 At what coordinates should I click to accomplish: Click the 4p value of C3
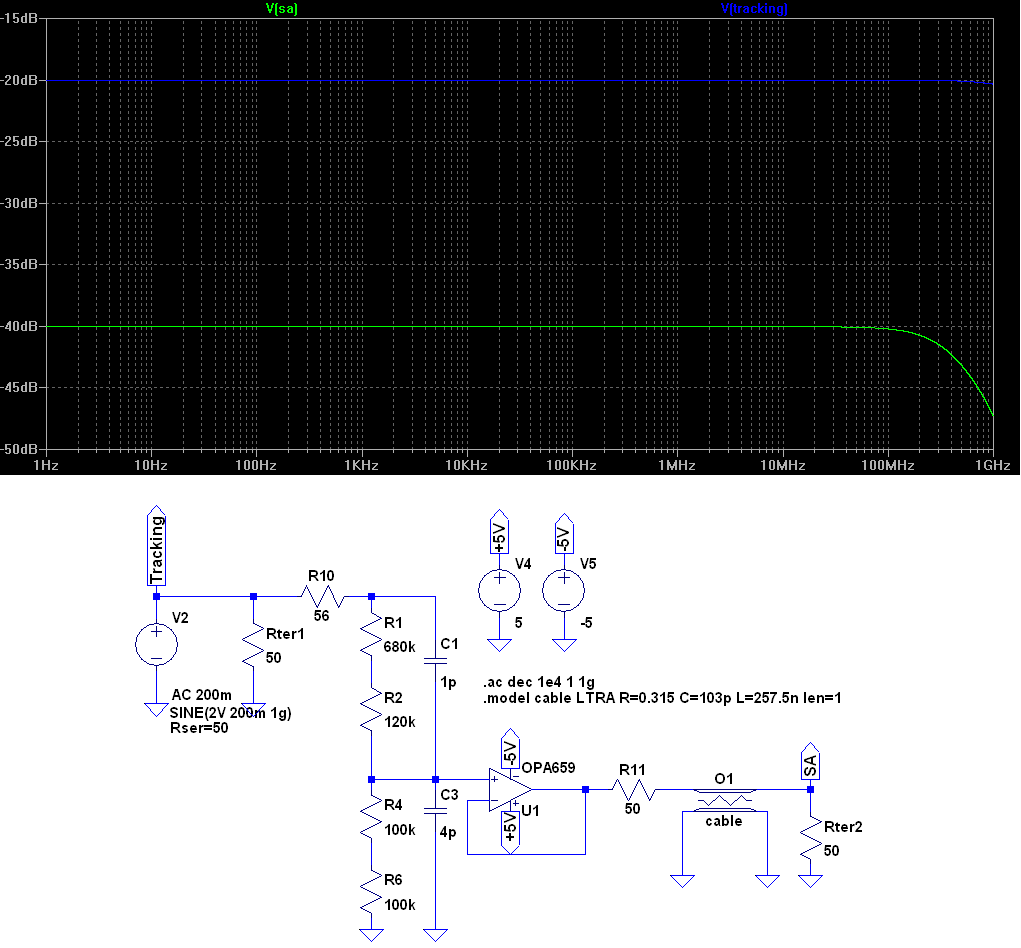(x=448, y=833)
